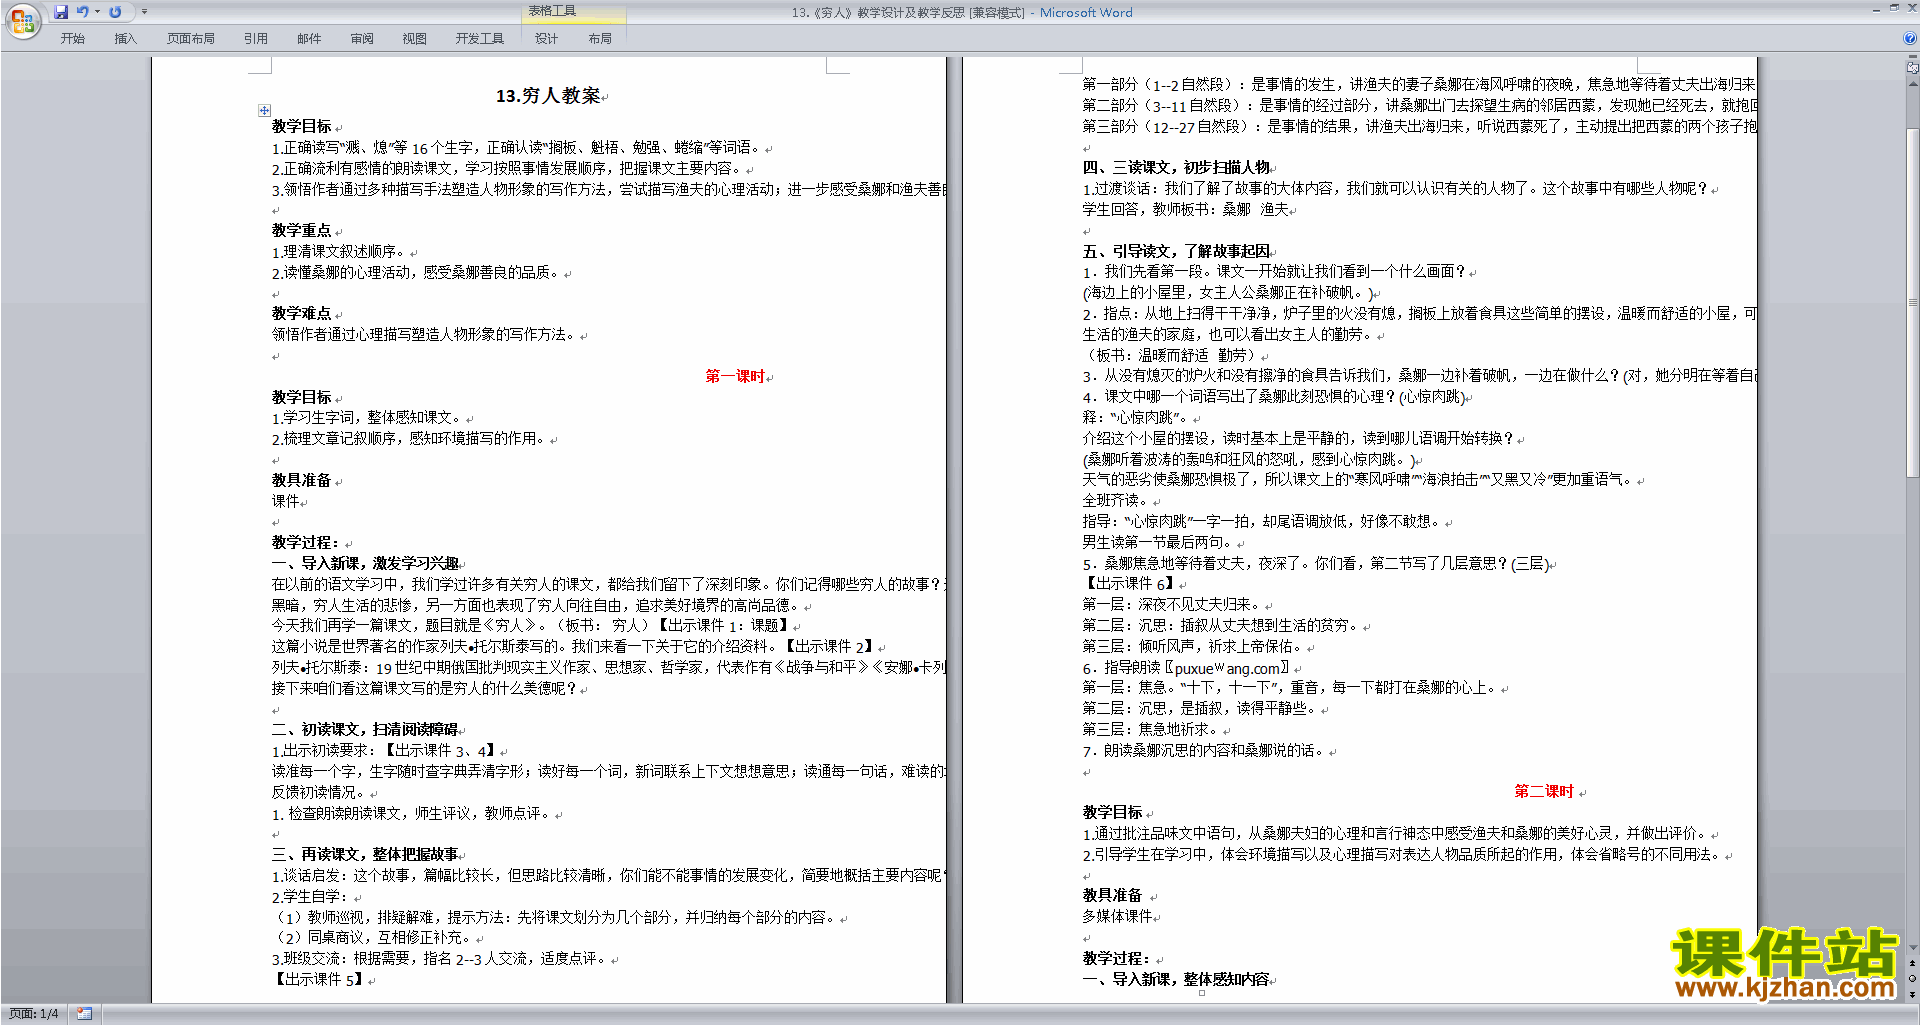
Task: Click the vertical scrollbar down arrow
Action: (x=1913, y=948)
